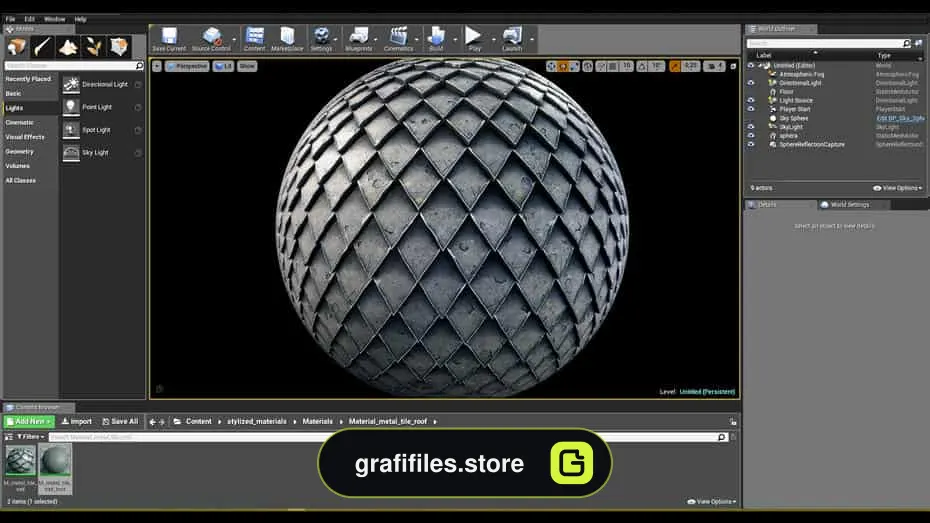Open the Marketplace toolbar icon
The width and height of the screenshot is (930, 523).
(287, 39)
